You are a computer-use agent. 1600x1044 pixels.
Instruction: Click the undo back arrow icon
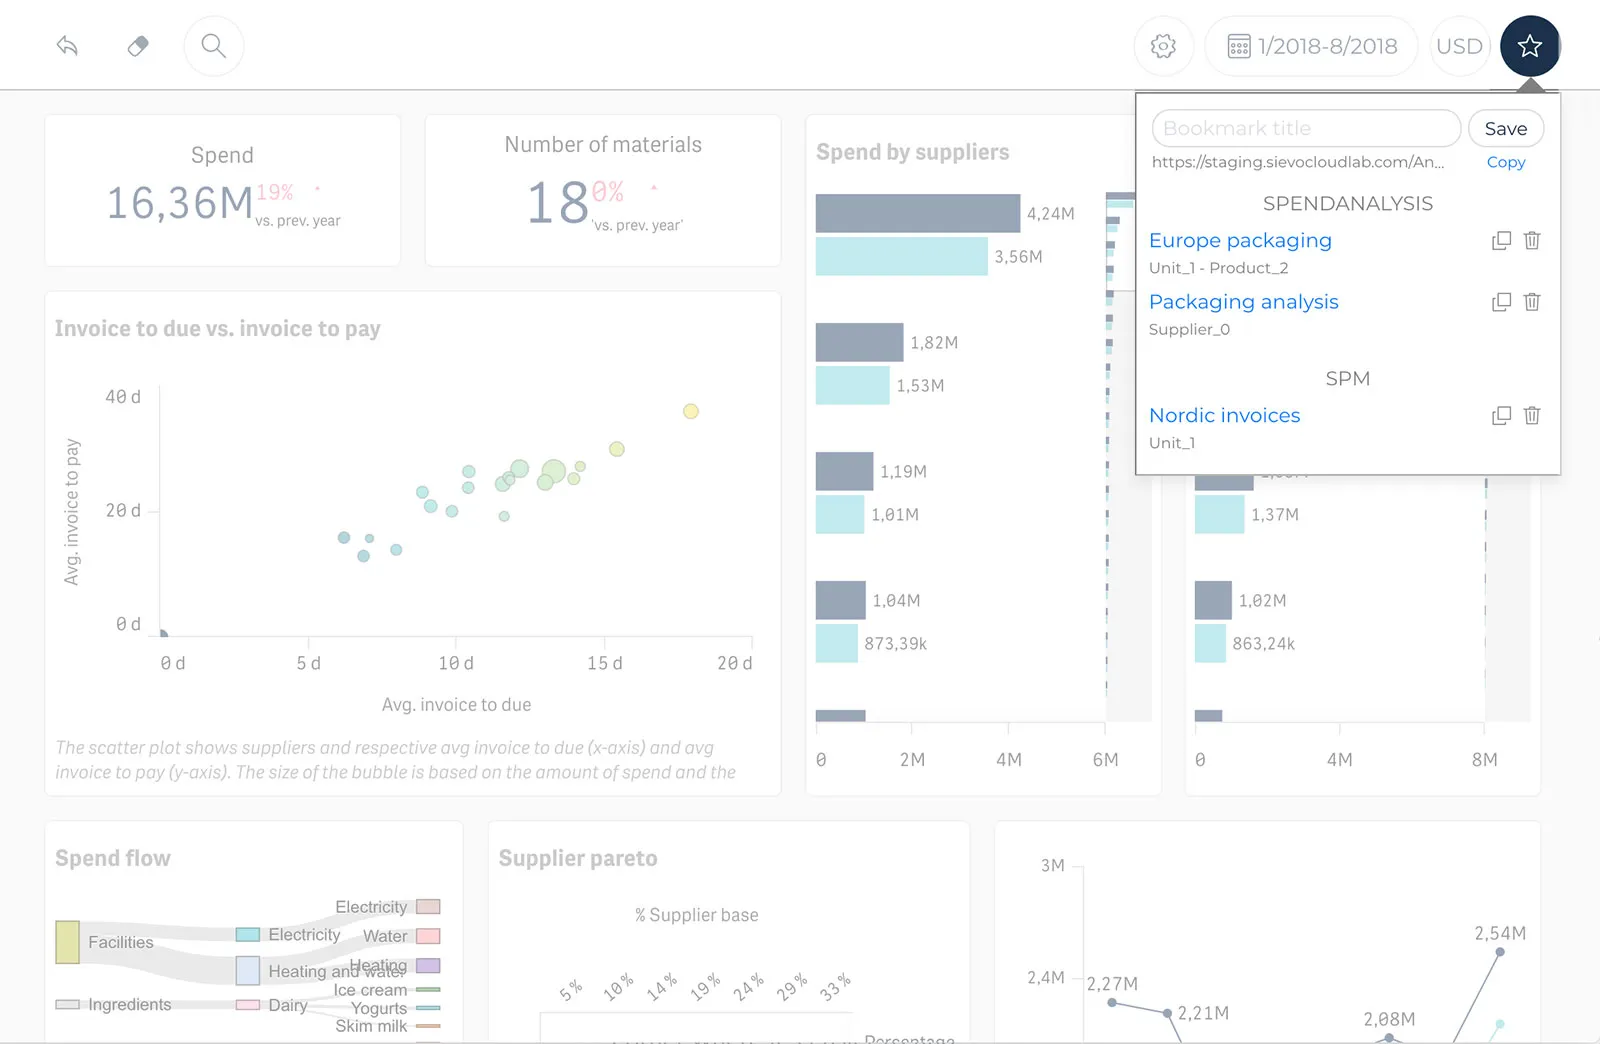67,46
